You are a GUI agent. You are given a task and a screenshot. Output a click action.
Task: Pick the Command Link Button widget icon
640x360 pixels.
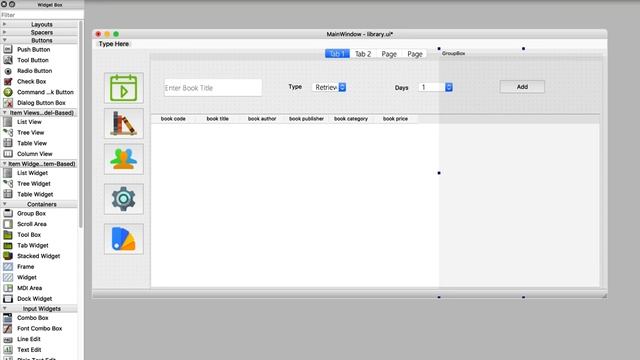pyautogui.click(x=8, y=92)
